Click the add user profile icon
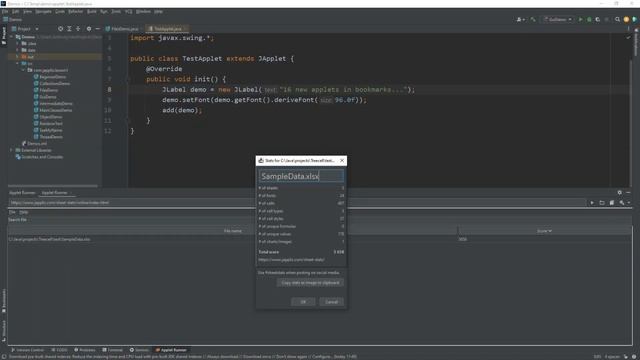The width and height of the screenshot is (640, 360). click(520, 19)
